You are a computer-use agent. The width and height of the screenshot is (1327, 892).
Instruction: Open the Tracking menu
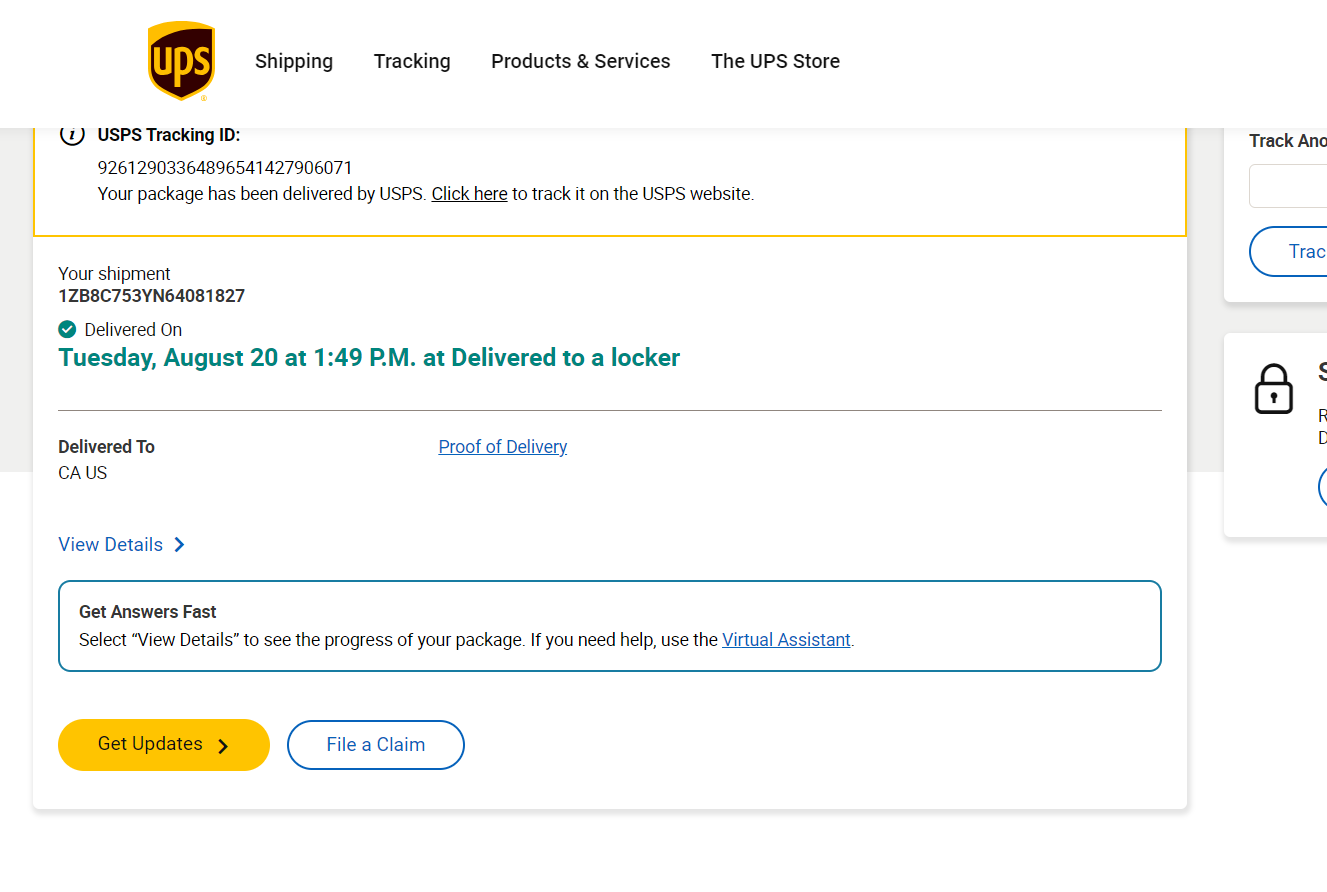point(412,61)
